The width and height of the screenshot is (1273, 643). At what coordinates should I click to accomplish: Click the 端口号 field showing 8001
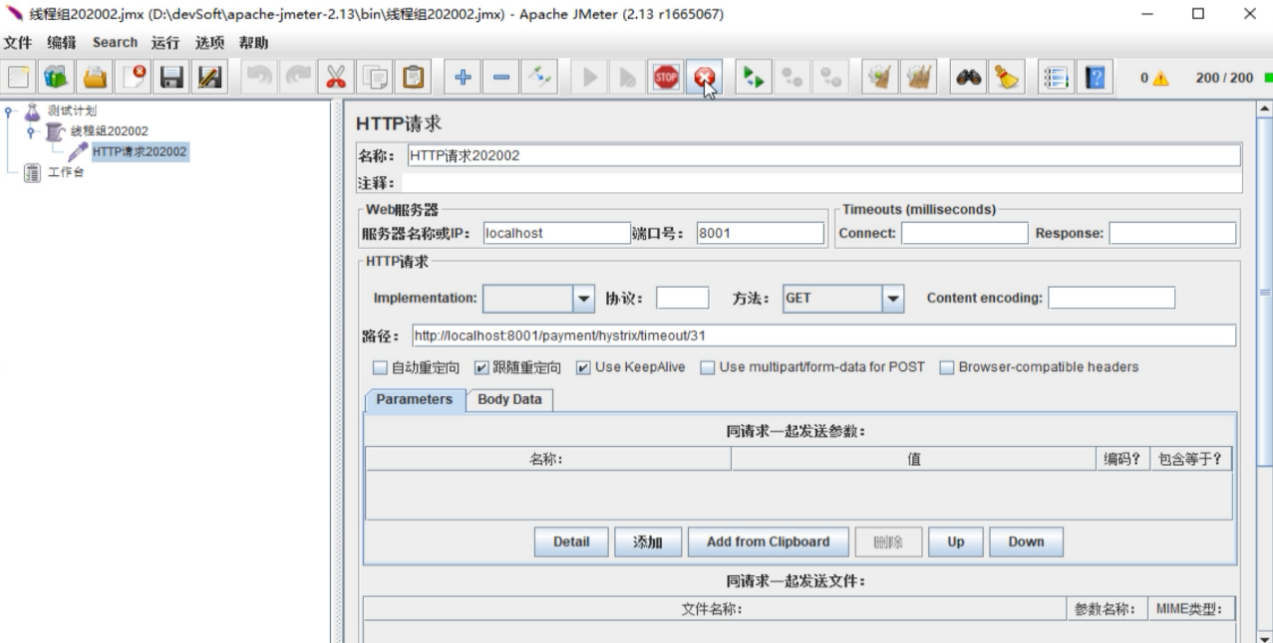758,233
